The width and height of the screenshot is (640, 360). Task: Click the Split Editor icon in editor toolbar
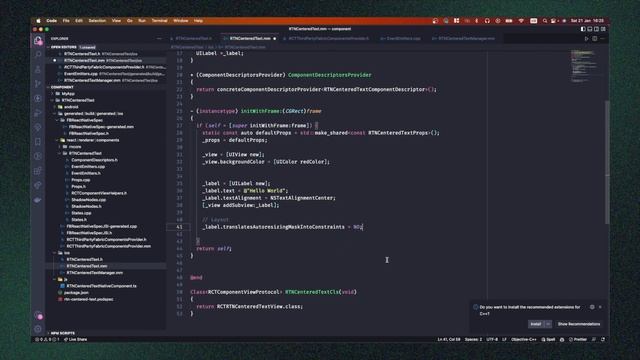(595, 38)
